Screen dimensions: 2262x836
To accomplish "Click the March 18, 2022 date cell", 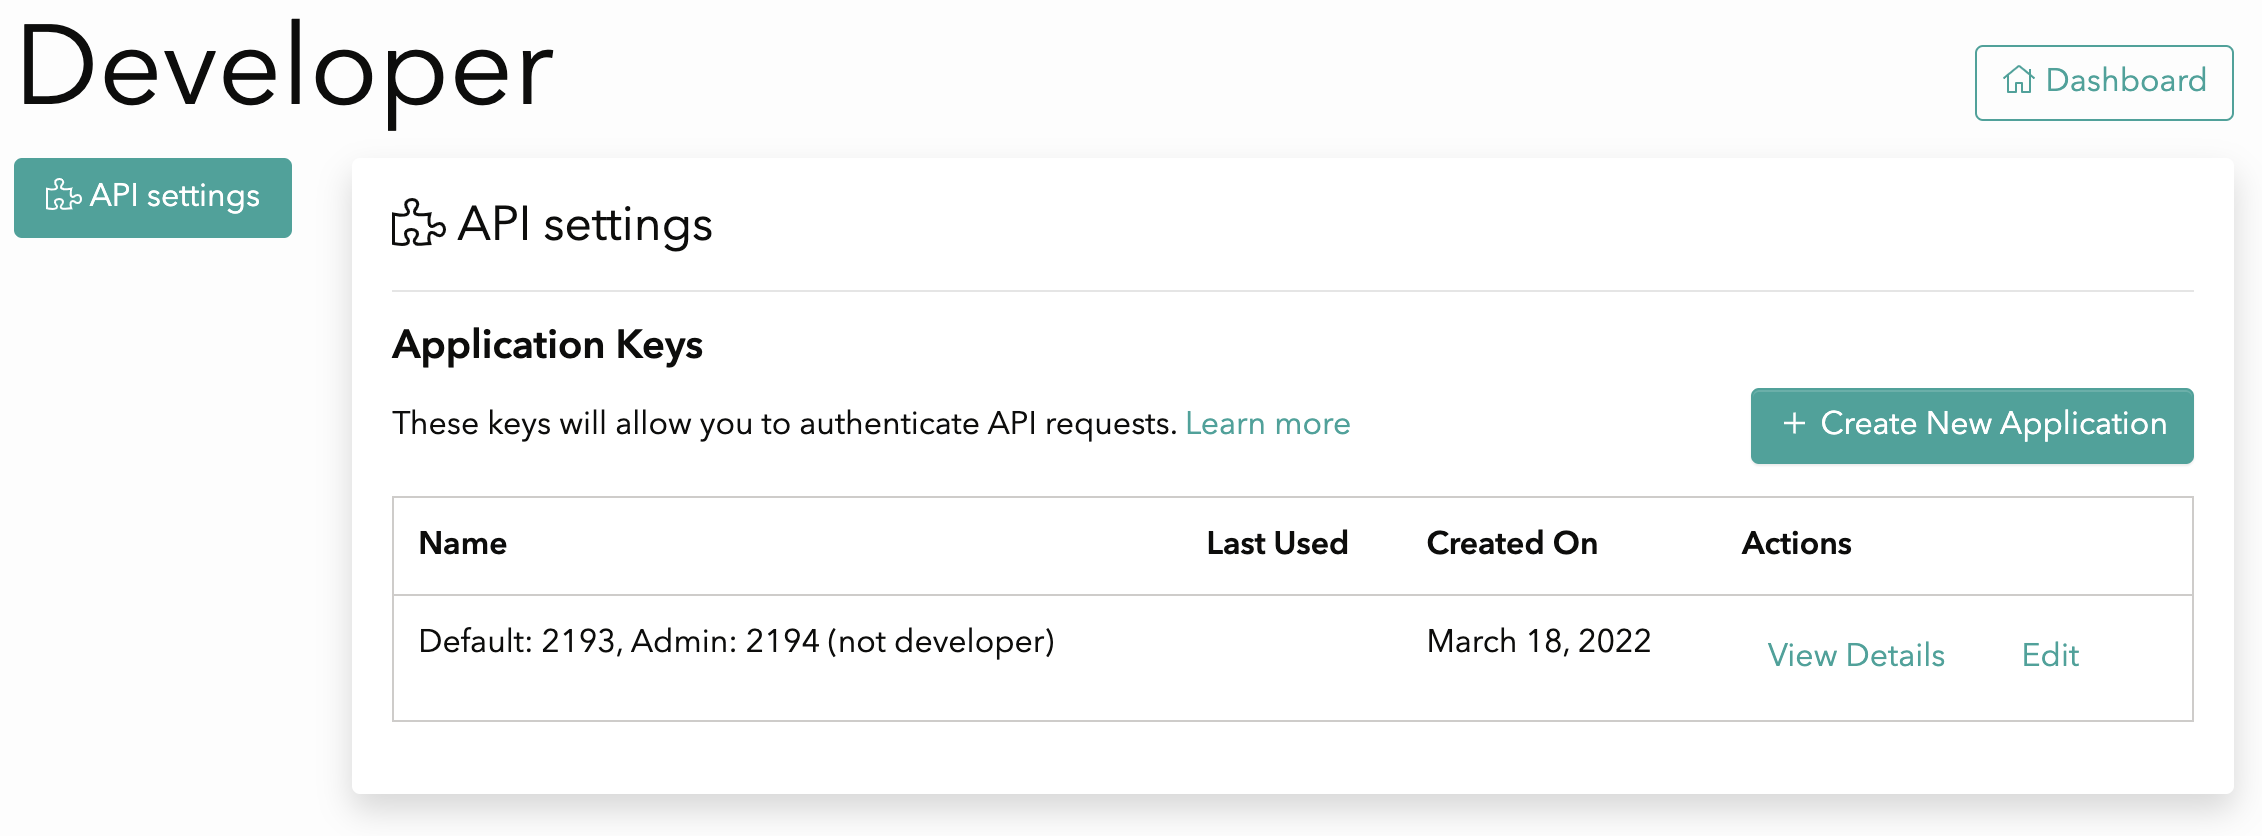I will tap(1539, 641).
